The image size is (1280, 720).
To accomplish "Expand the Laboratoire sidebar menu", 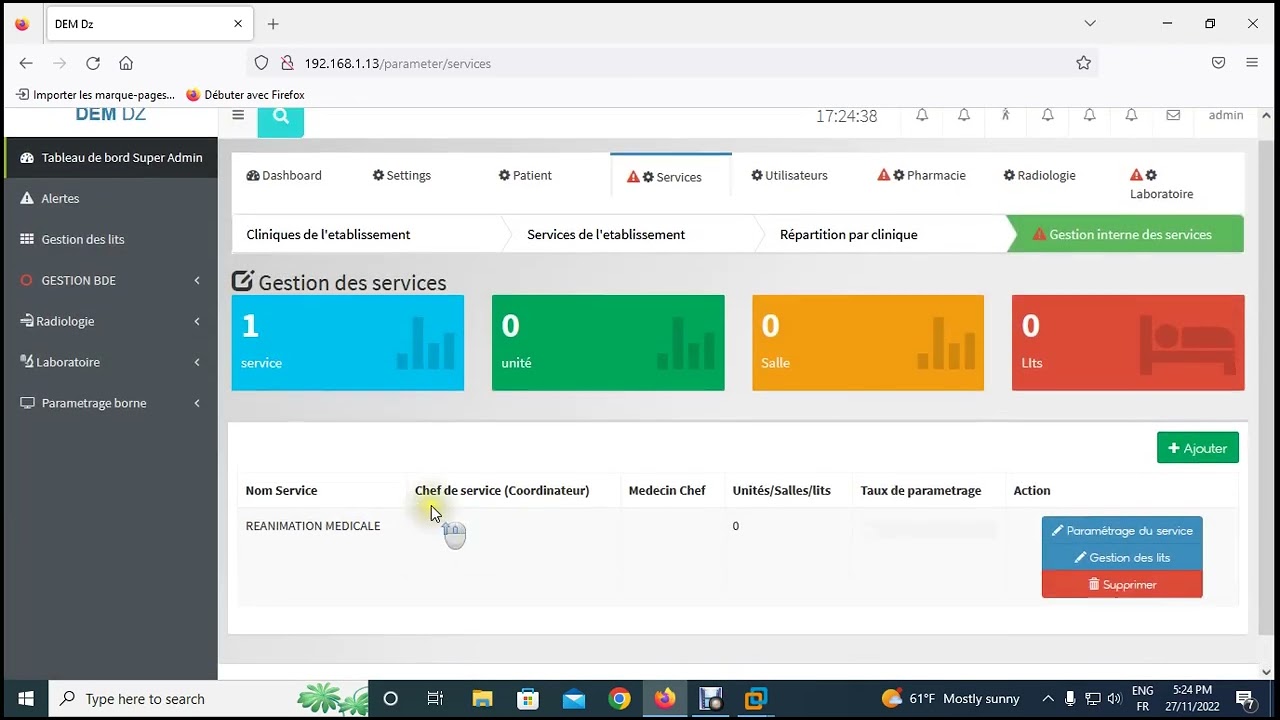I will [111, 362].
